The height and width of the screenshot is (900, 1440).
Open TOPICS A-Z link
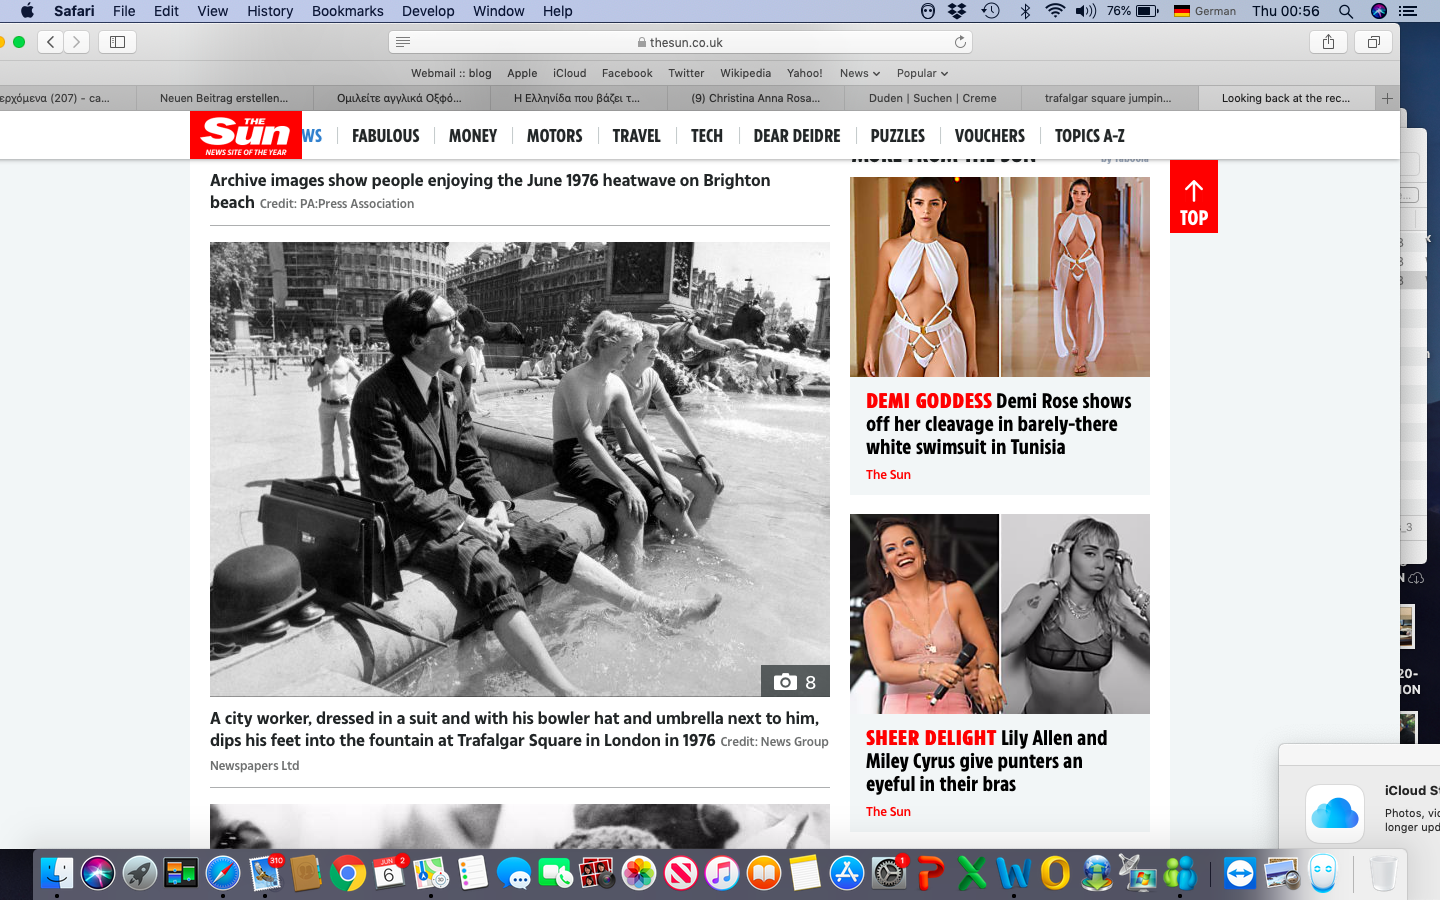[x=1090, y=136]
